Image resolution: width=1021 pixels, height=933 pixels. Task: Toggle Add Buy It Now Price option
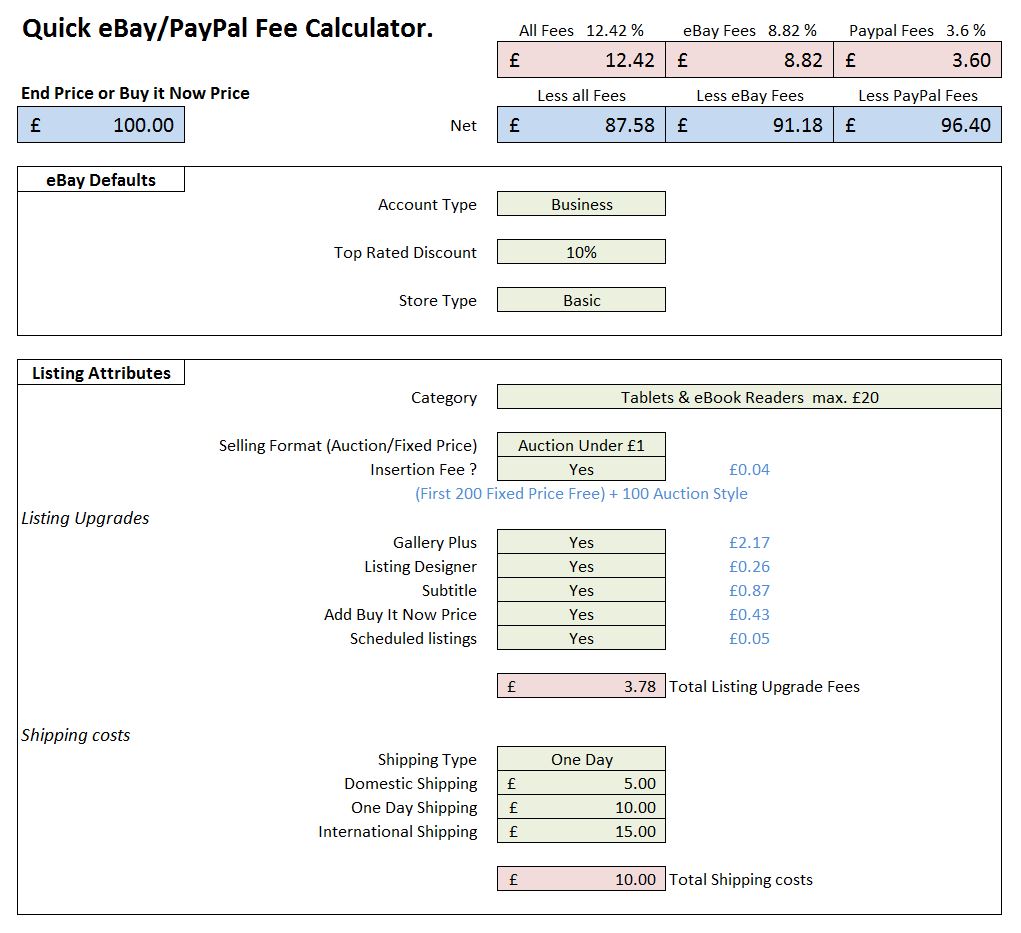[x=581, y=614]
